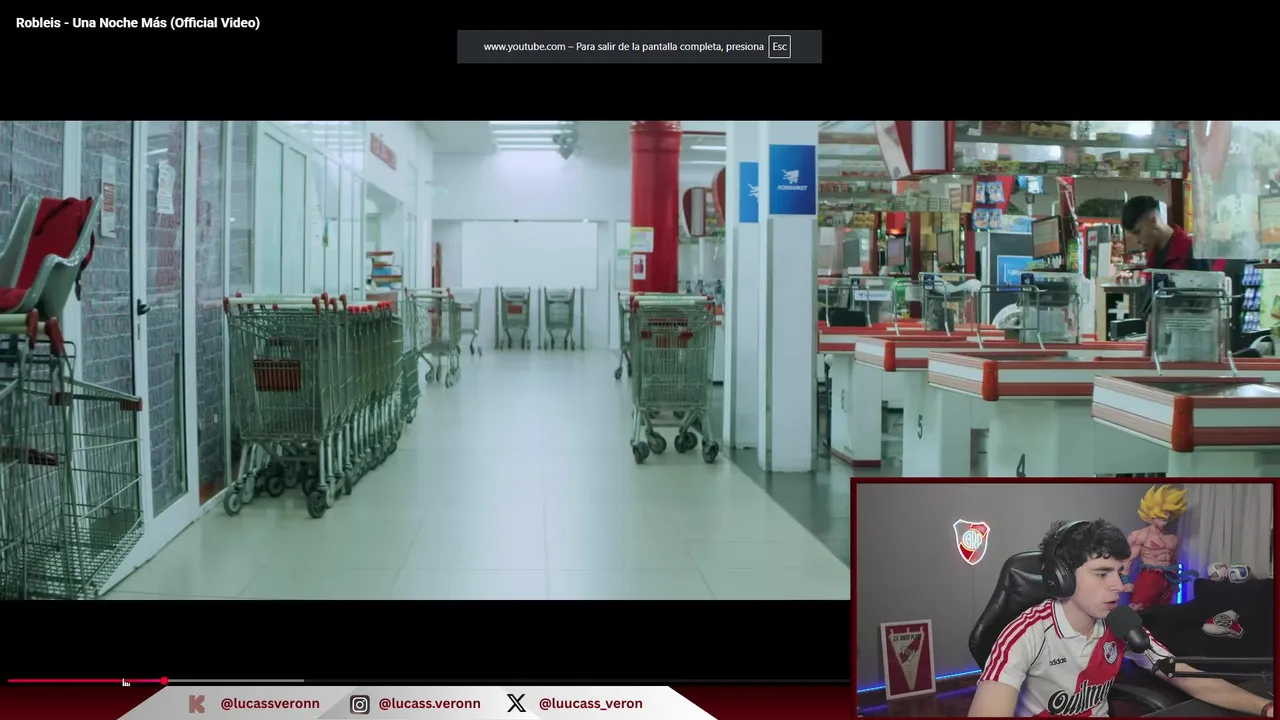Click the red scrubber handle on the progress bar
The width and height of the screenshot is (1280, 720).
tap(164, 681)
